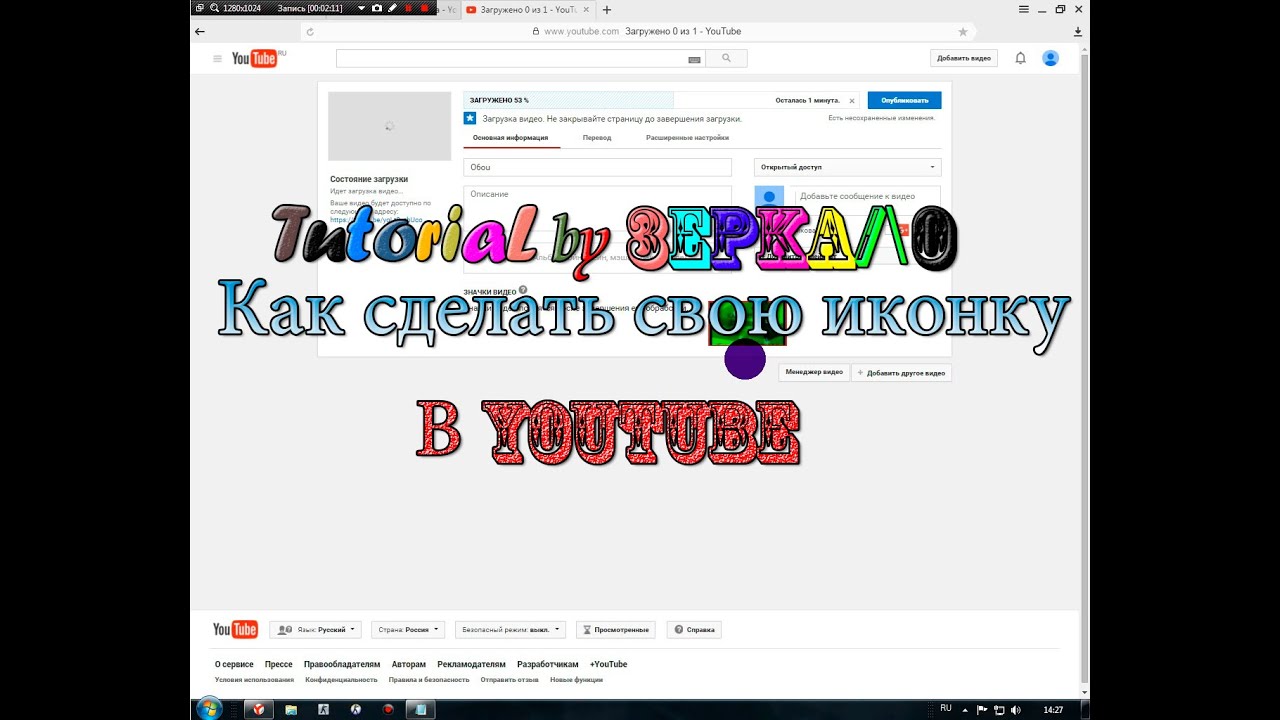Pause recording in the recorder bar

(408, 8)
